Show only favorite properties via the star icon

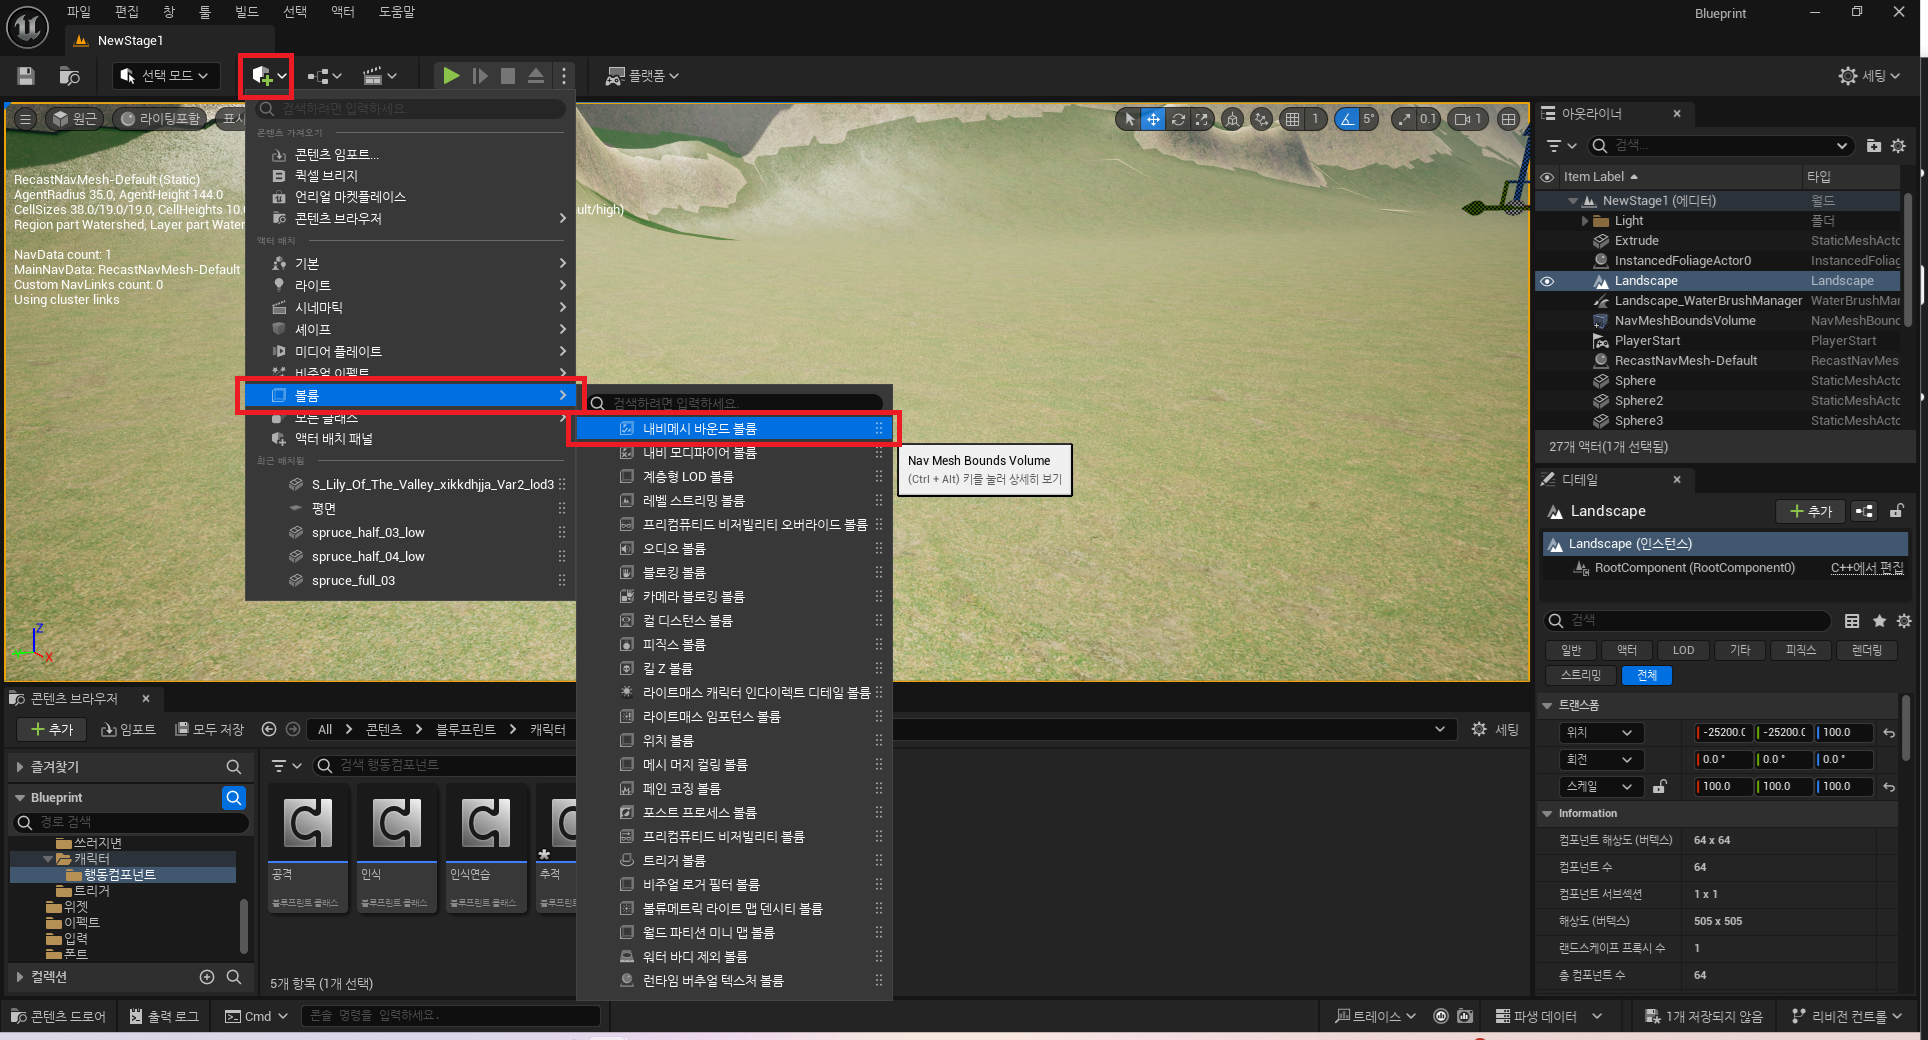pyautogui.click(x=1879, y=621)
